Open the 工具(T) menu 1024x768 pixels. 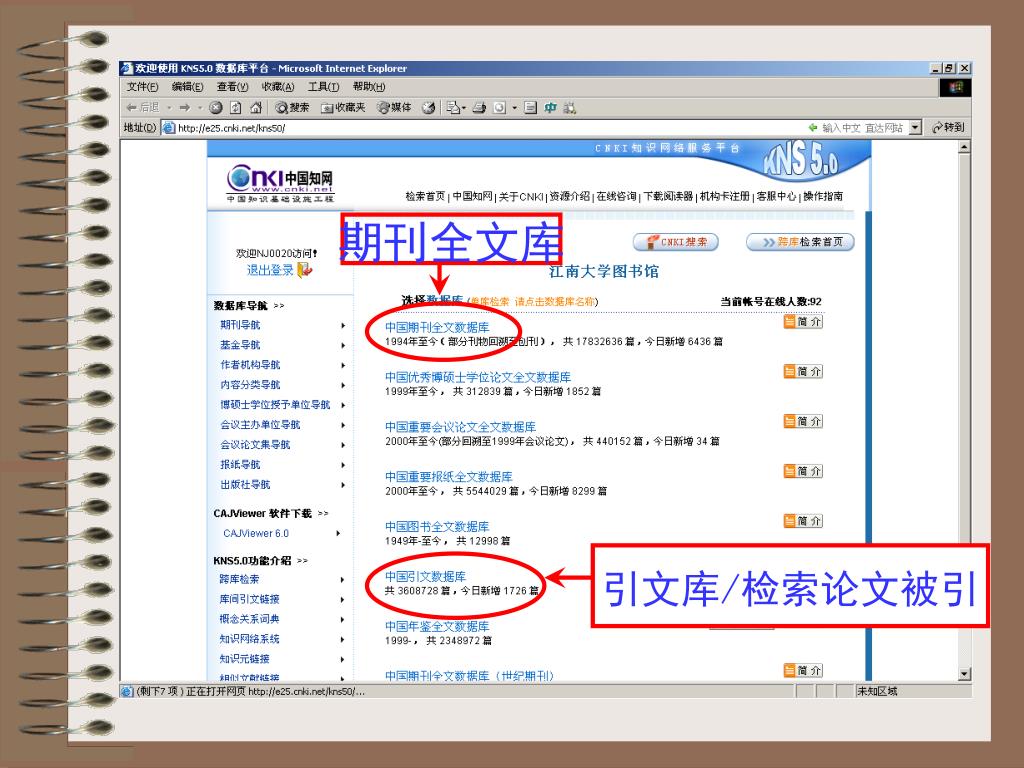[323, 87]
